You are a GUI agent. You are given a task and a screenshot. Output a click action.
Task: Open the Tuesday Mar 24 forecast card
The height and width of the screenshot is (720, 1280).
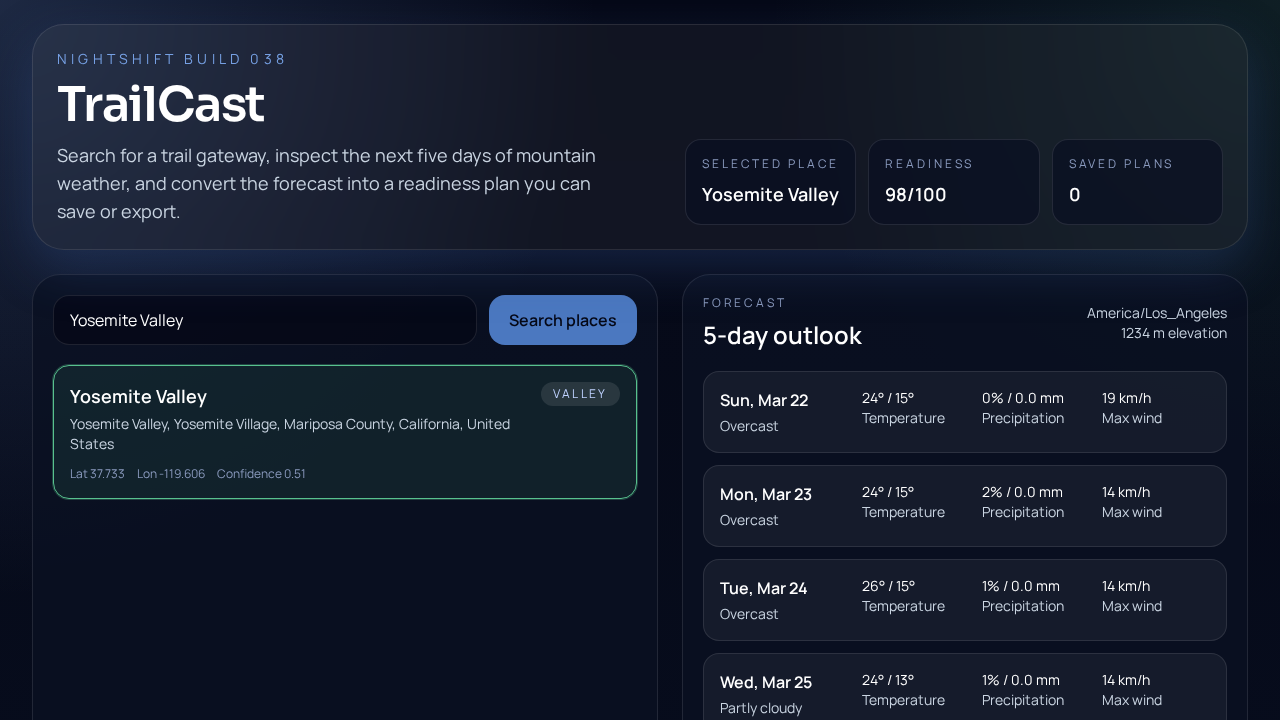[965, 600]
